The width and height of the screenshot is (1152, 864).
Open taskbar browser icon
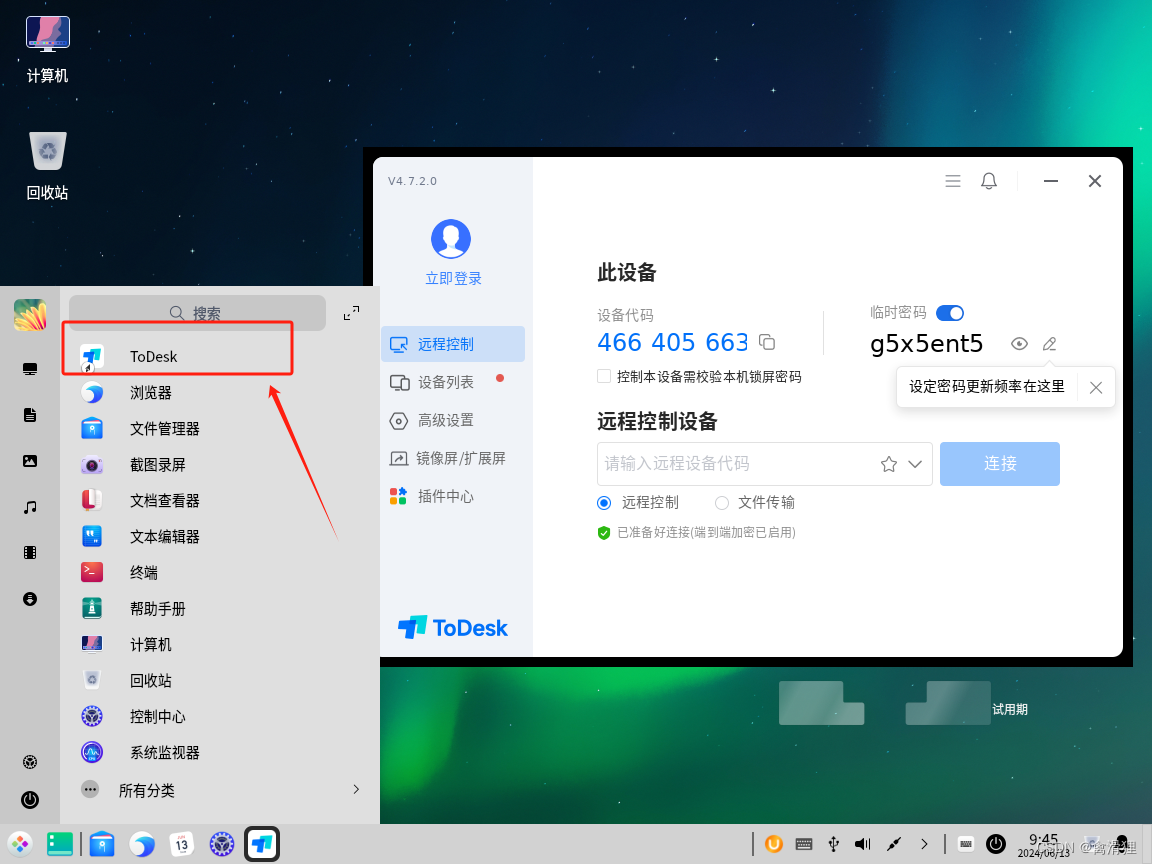tap(142, 844)
